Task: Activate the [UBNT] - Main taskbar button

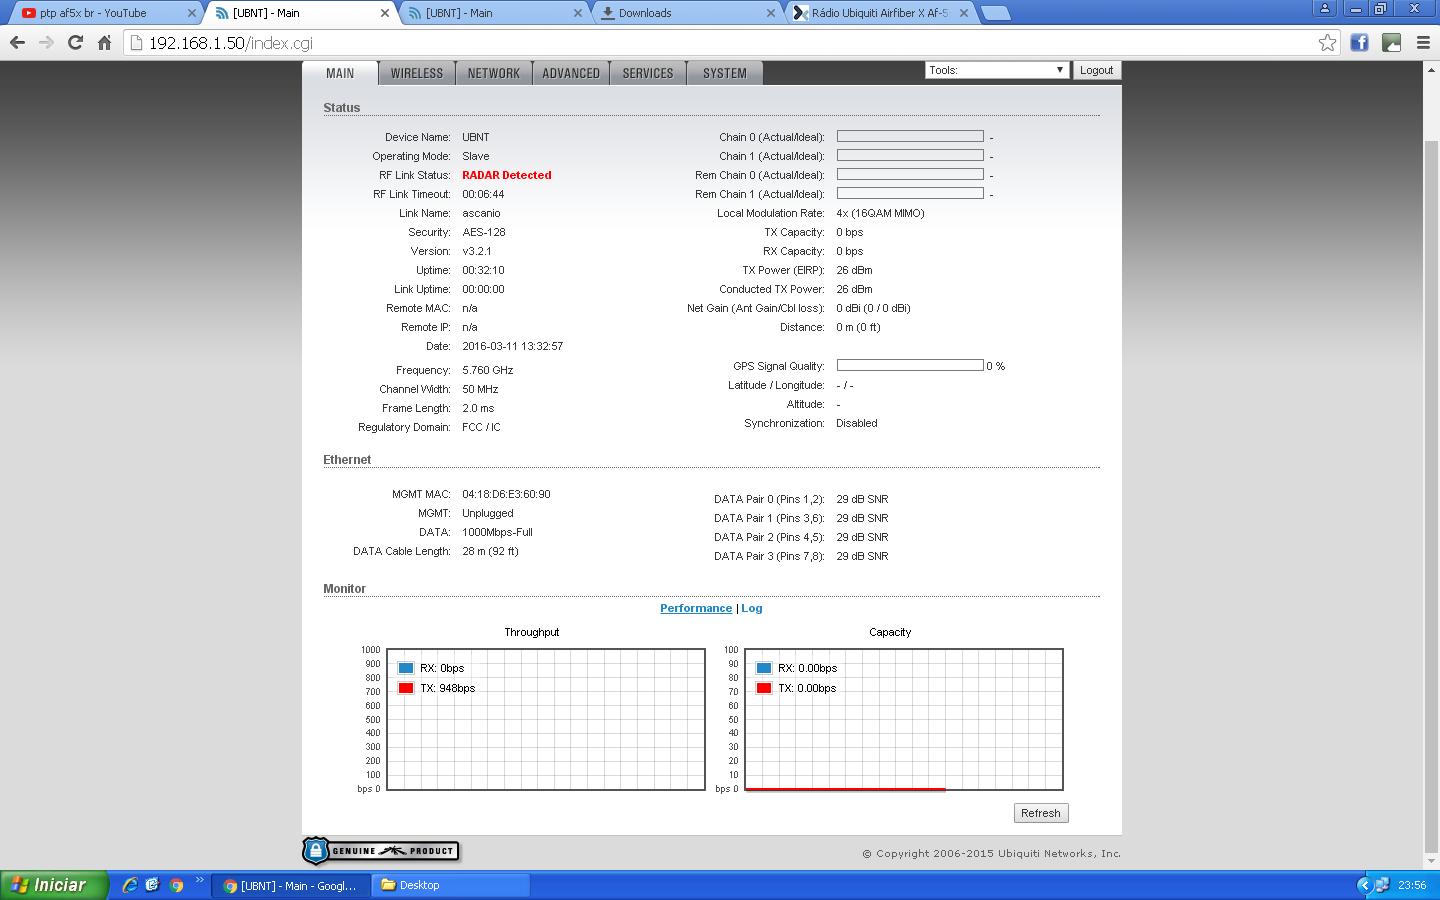Action: click(290, 885)
